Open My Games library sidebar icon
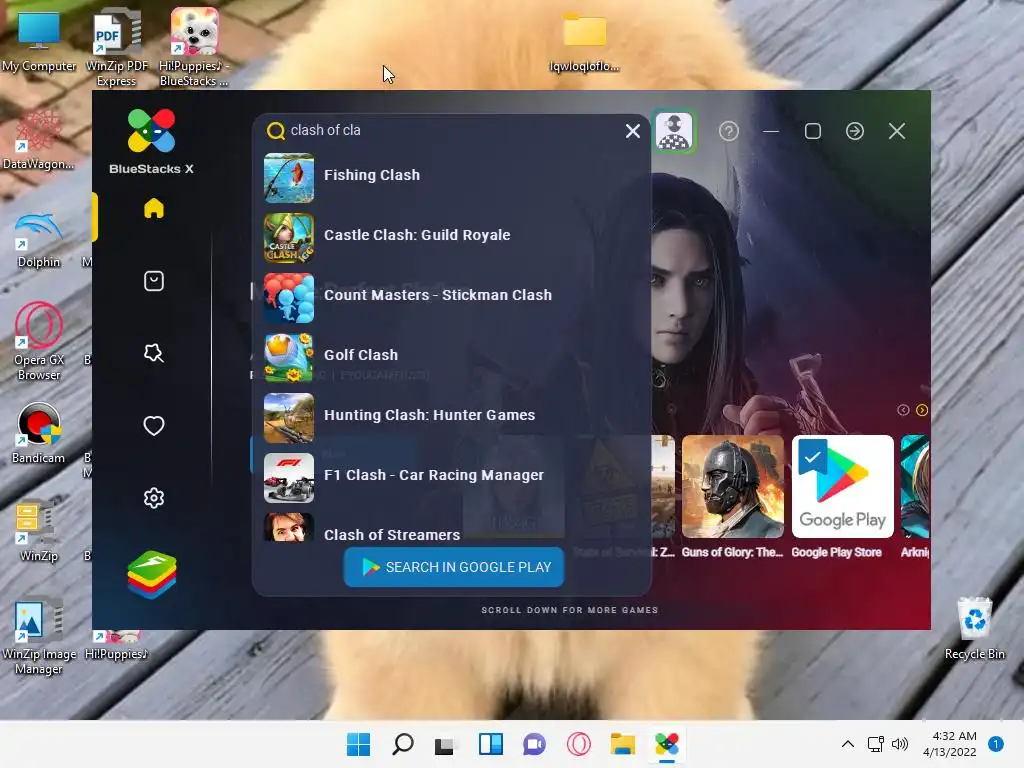The height and width of the screenshot is (768, 1024). point(153,281)
